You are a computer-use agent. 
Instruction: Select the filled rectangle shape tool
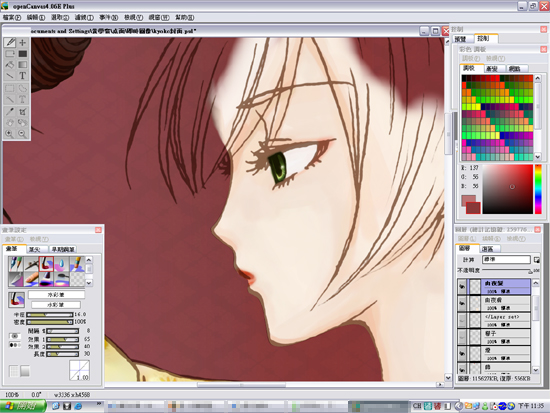pos(23,54)
